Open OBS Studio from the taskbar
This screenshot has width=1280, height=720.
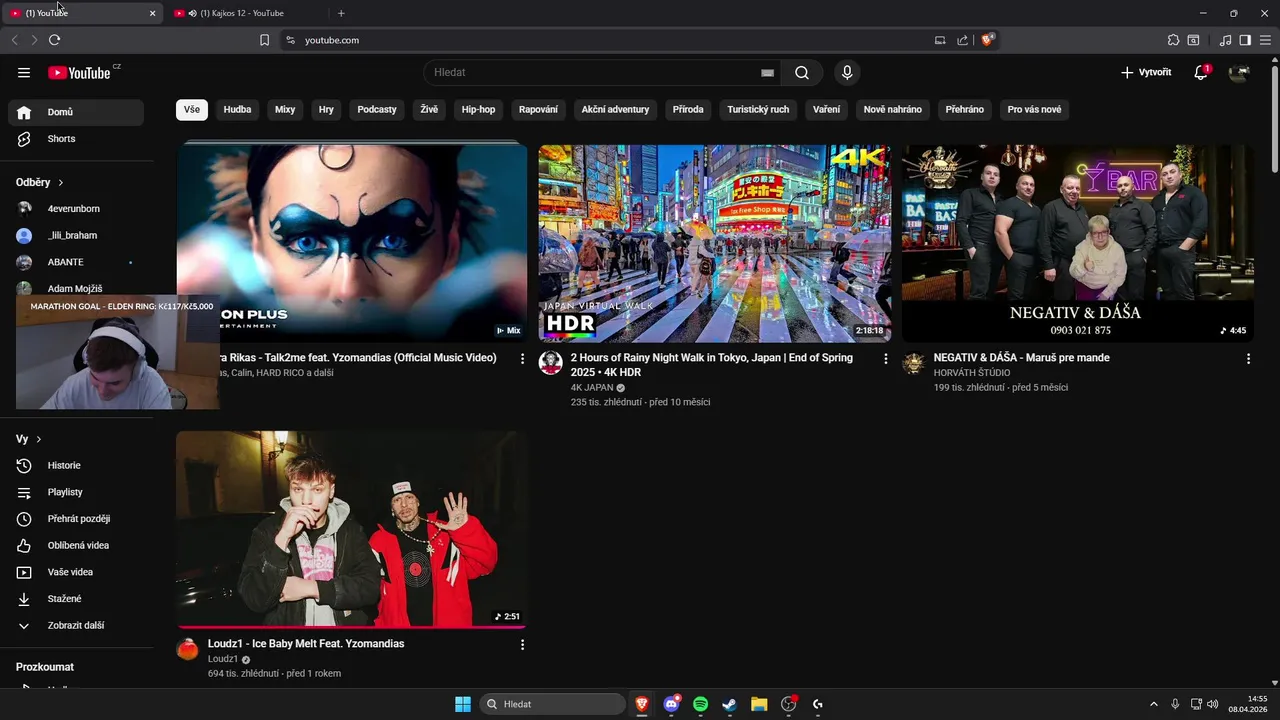coord(788,704)
